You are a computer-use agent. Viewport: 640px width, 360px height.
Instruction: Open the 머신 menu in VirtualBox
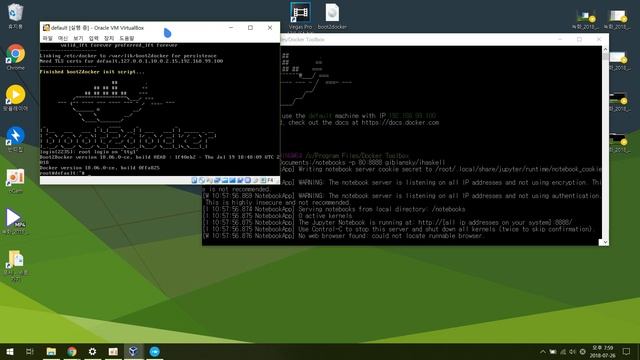click(x=63, y=38)
